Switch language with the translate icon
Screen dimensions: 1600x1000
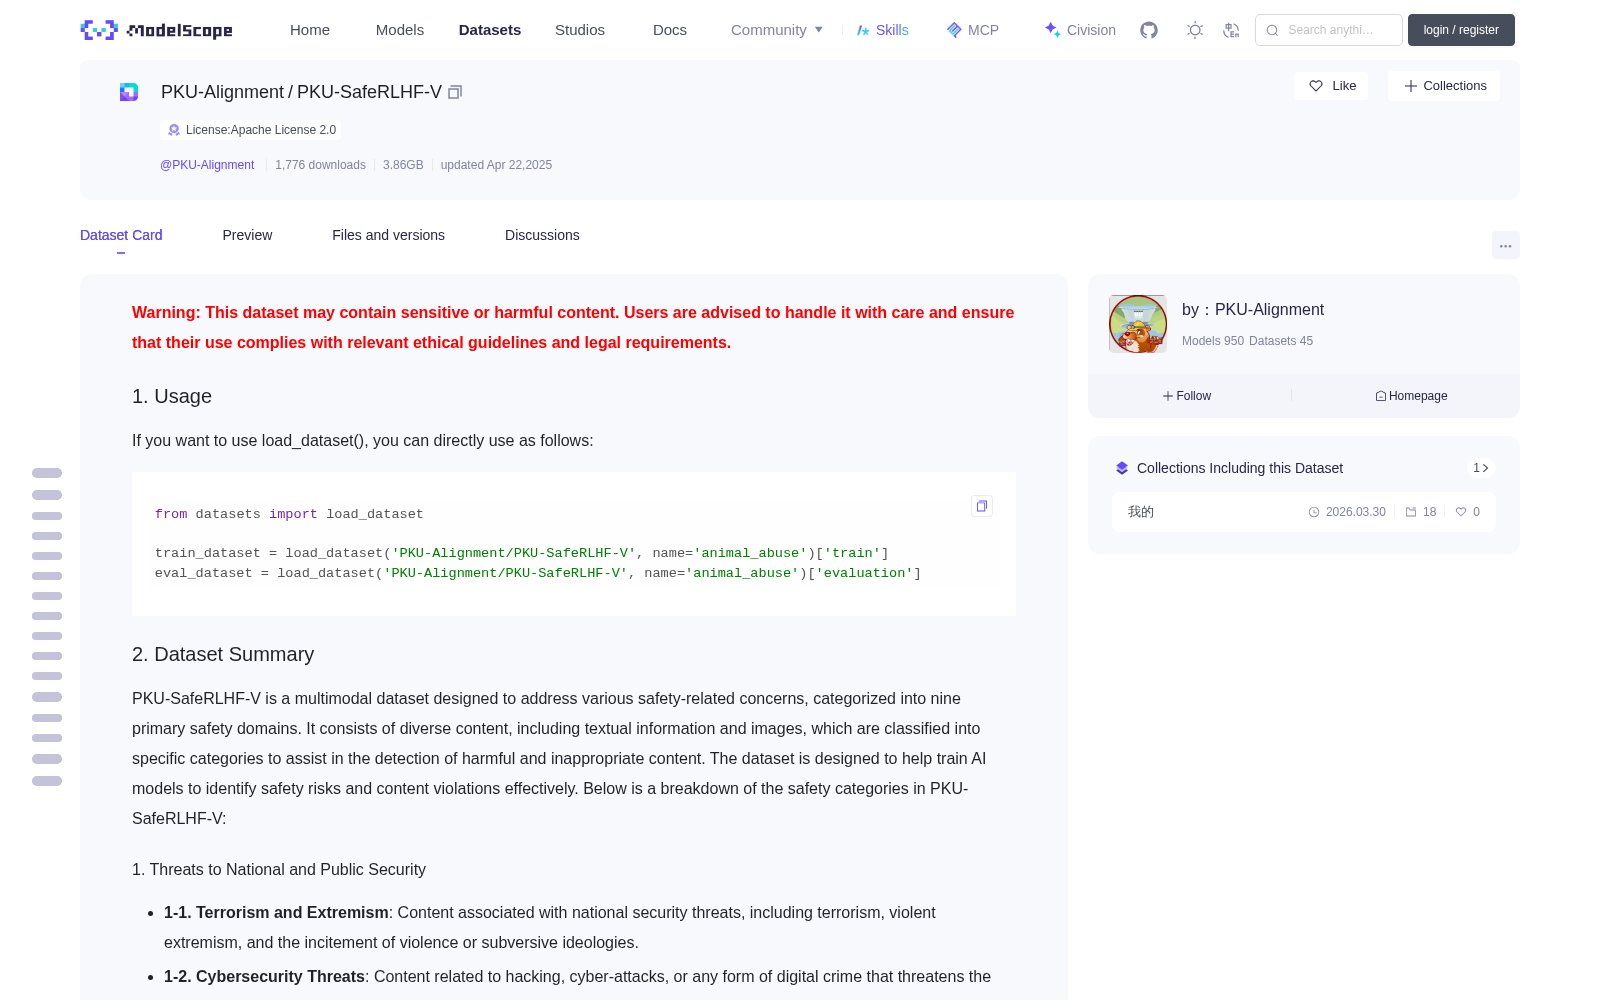1232,30
